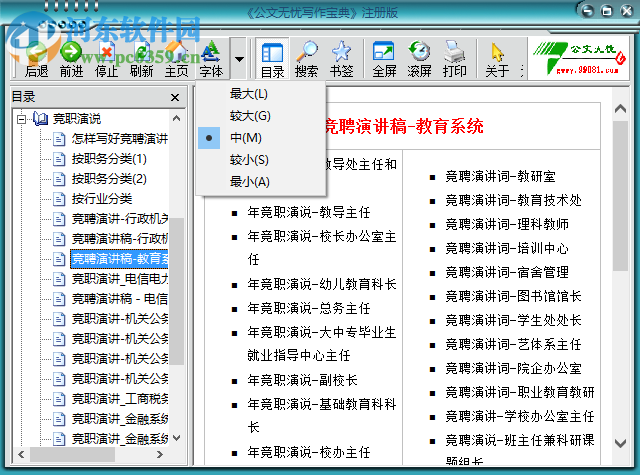Open link 年竞职演说-总务主任
The image size is (640, 475).
(x=309, y=309)
